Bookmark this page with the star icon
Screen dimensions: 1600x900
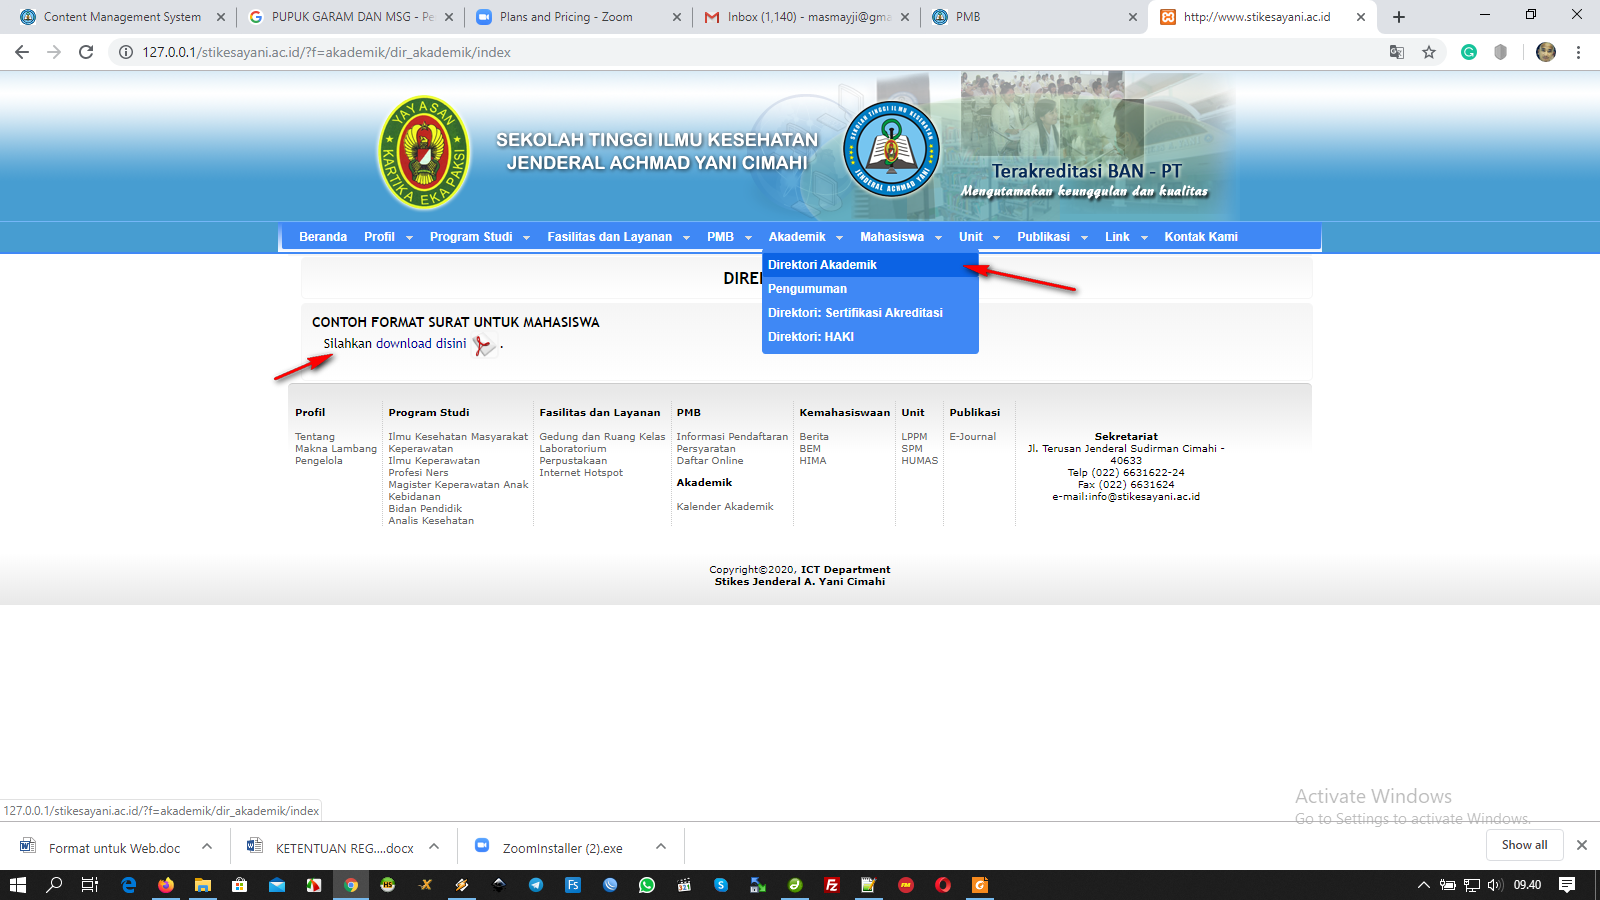[x=1429, y=52]
